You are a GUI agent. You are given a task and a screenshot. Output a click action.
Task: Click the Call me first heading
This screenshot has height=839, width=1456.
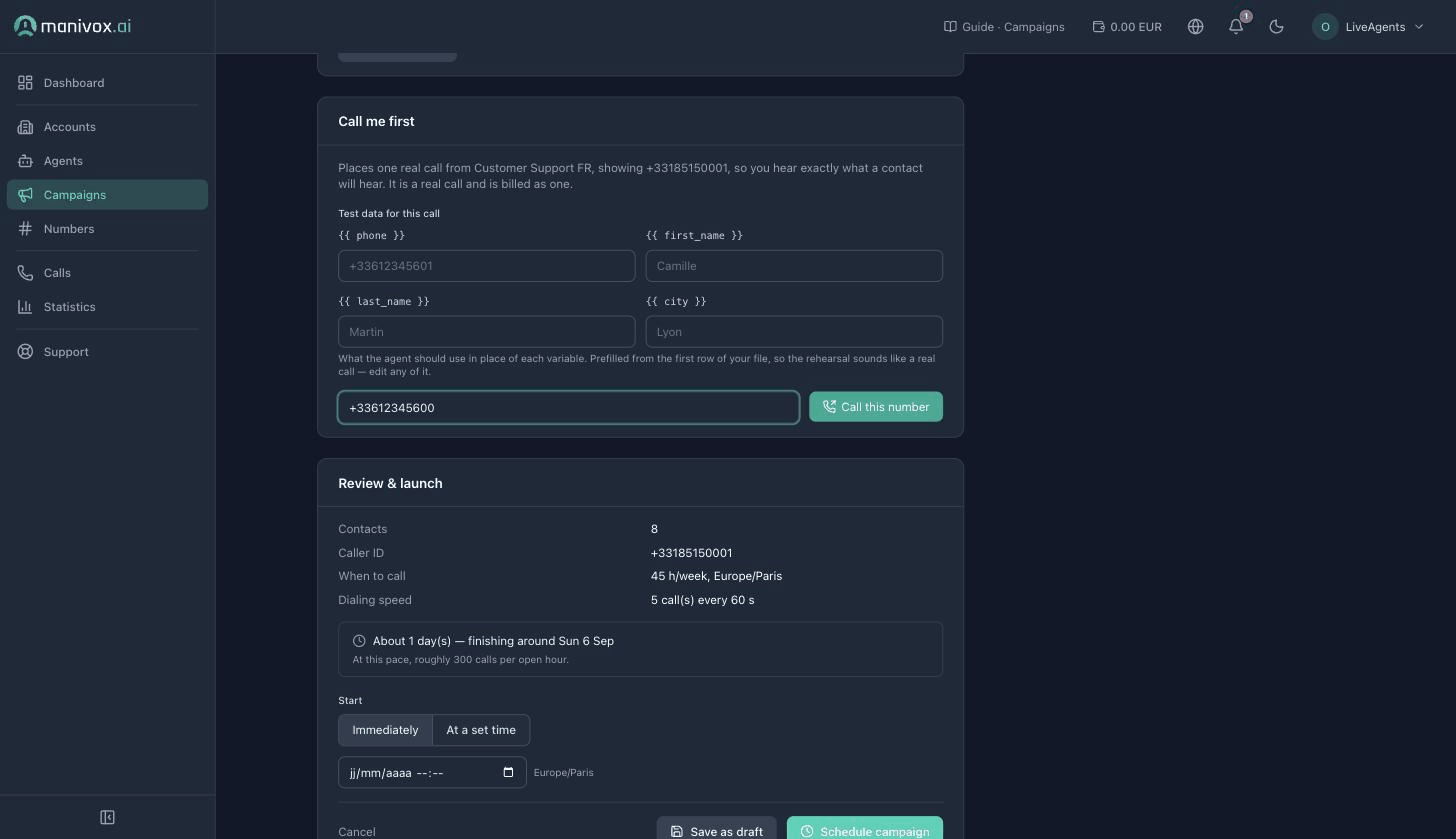pos(376,121)
